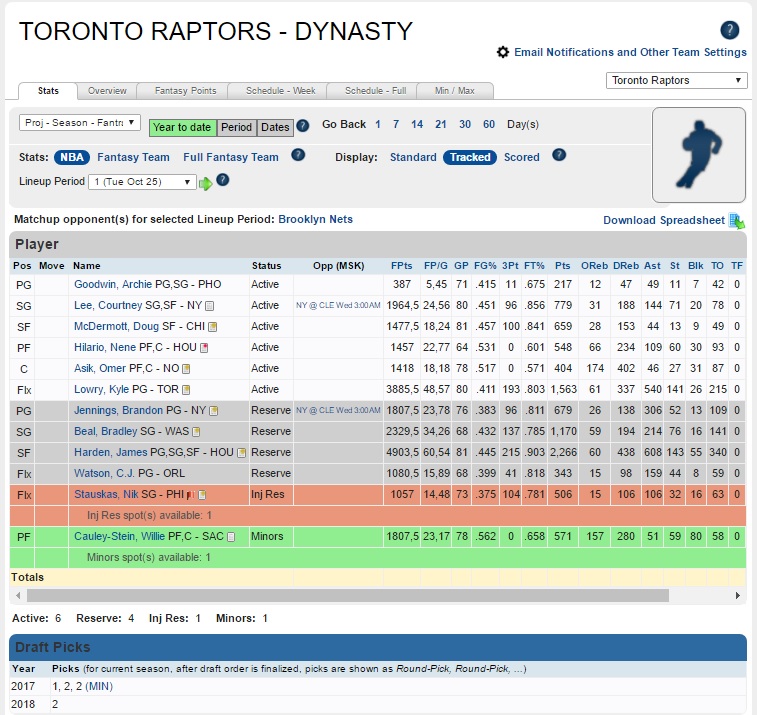This screenshot has width=757, height=715.
Task: Set display to Scored
Action: (521, 157)
